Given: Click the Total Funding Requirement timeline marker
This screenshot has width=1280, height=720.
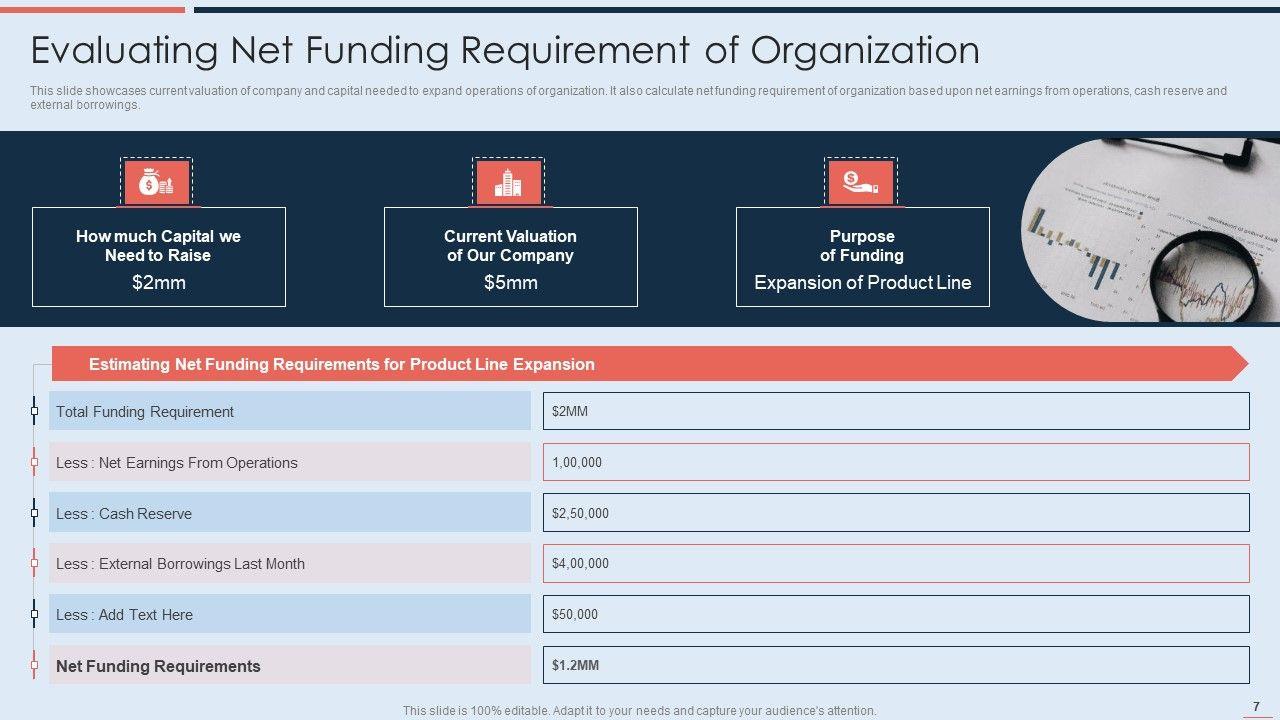Looking at the screenshot, I should point(34,411).
